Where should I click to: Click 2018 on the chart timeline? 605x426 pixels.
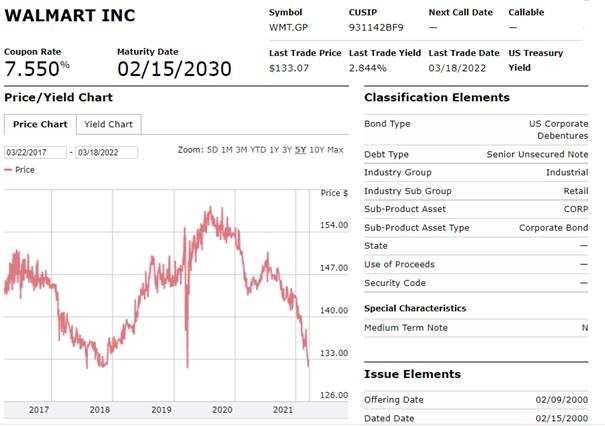tap(100, 410)
